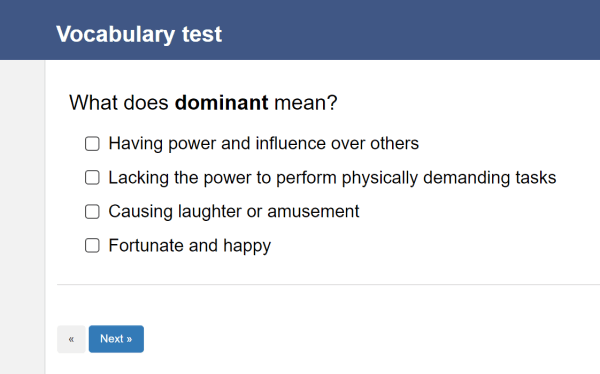Click the word 'amusement' in third answer
This screenshot has width=600, height=374.
point(313,212)
